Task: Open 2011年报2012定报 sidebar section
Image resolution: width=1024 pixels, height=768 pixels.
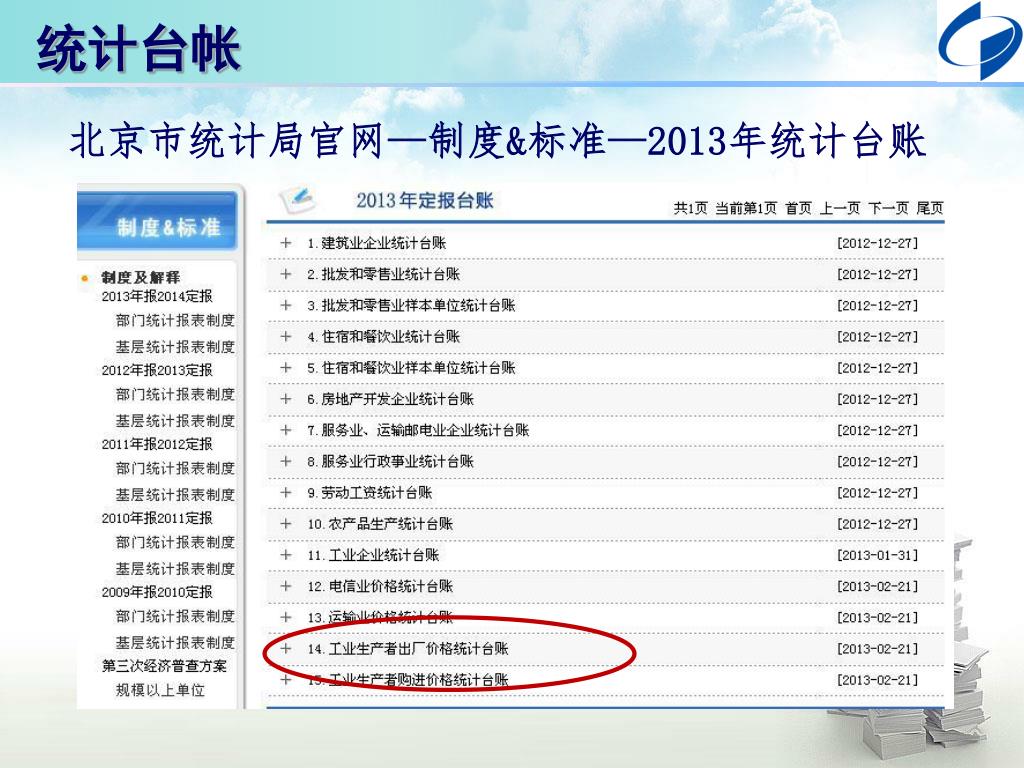Action: (157, 444)
